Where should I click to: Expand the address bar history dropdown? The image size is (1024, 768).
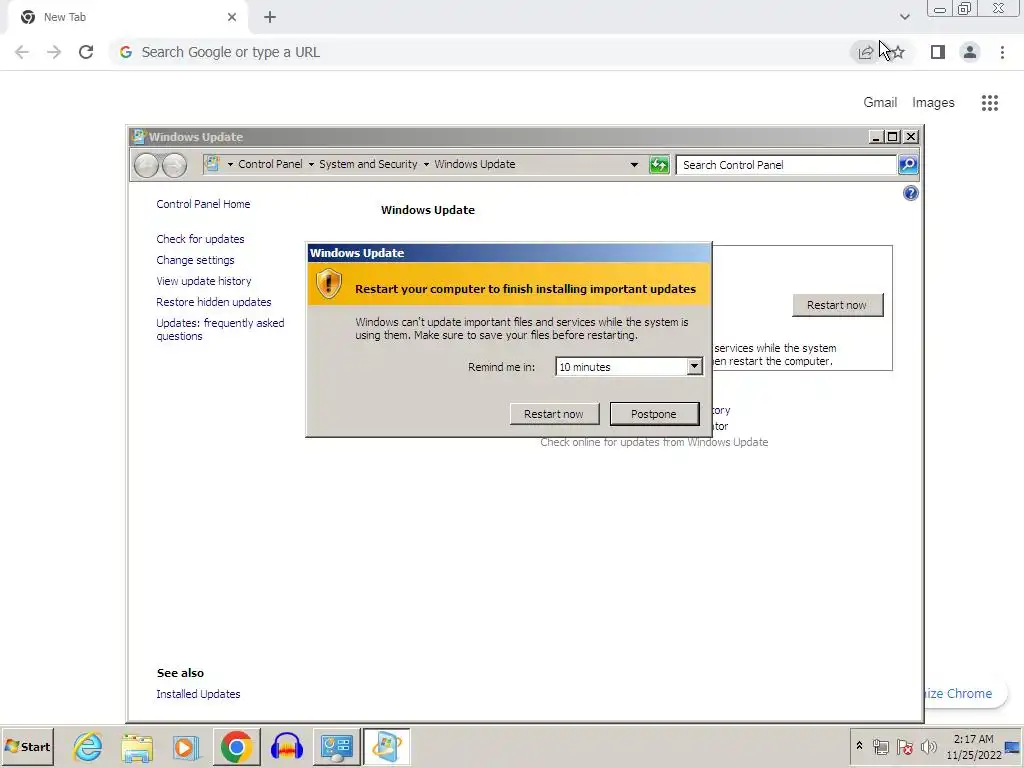pyautogui.click(x=634, y=165)
